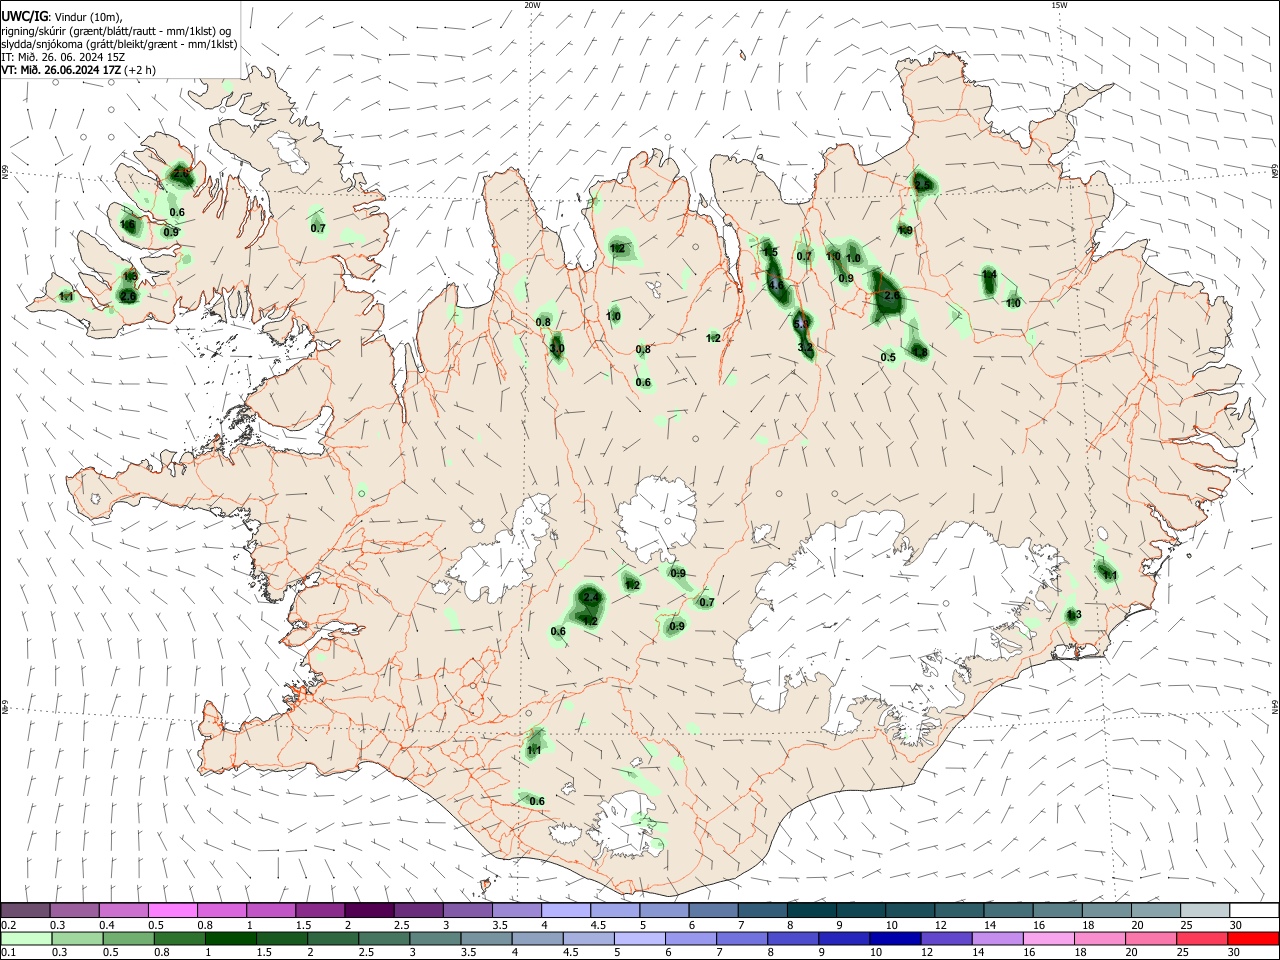The width and height of the screenshot is (1280, 960).
Task: Click the round Hofsjökull glacier at map center
Action: (x=658, y=518)
